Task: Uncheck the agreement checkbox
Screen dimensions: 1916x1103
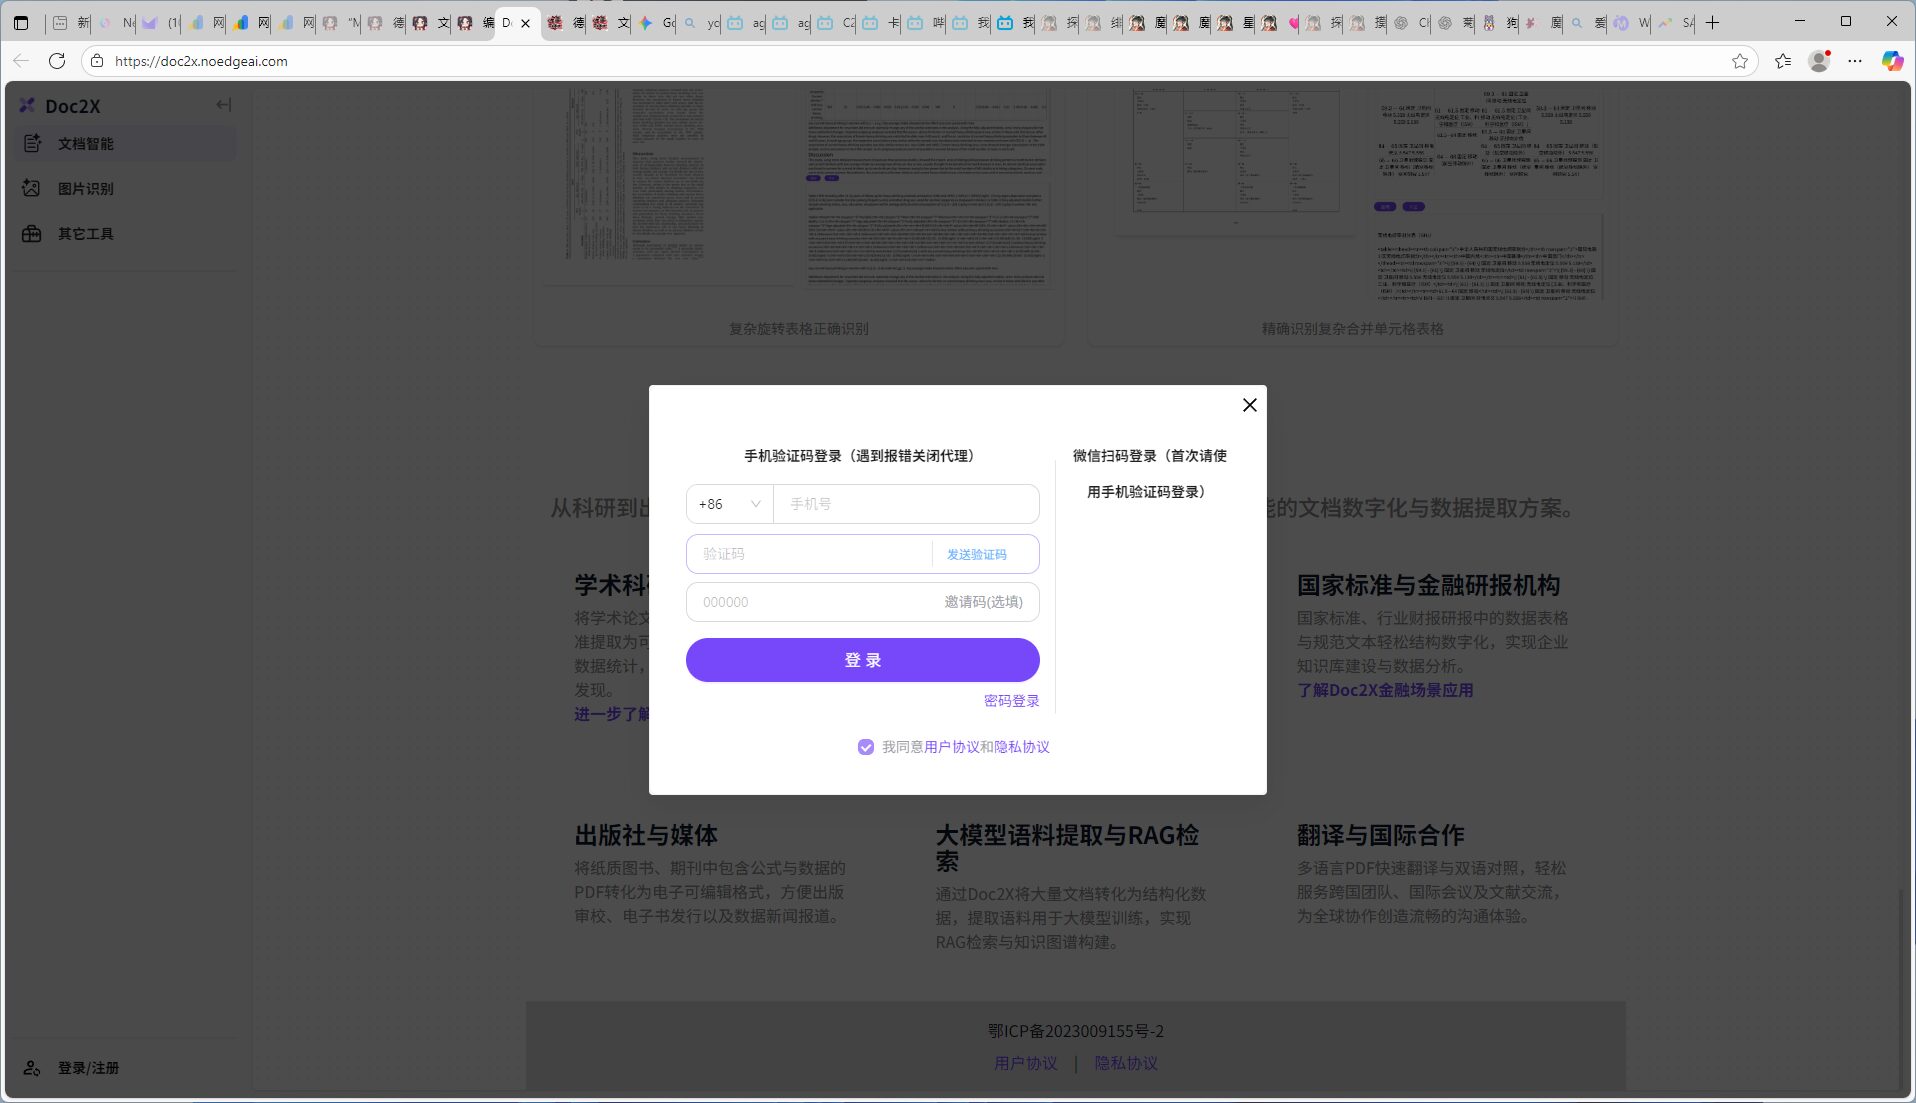Action: (866, 747)
